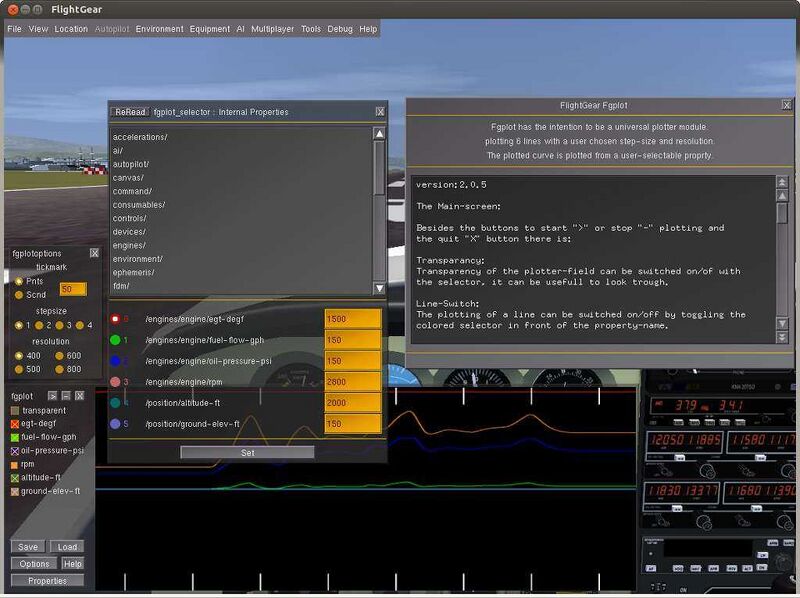The image size is (800, 598).
Task: Toggle the rpm line switch
Action: pos(15,465)
